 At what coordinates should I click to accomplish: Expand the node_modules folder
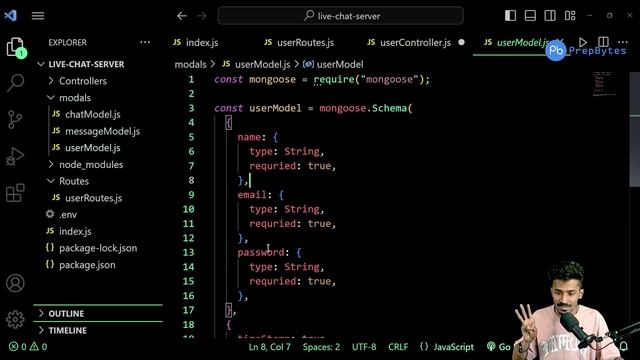coord(91,165)
